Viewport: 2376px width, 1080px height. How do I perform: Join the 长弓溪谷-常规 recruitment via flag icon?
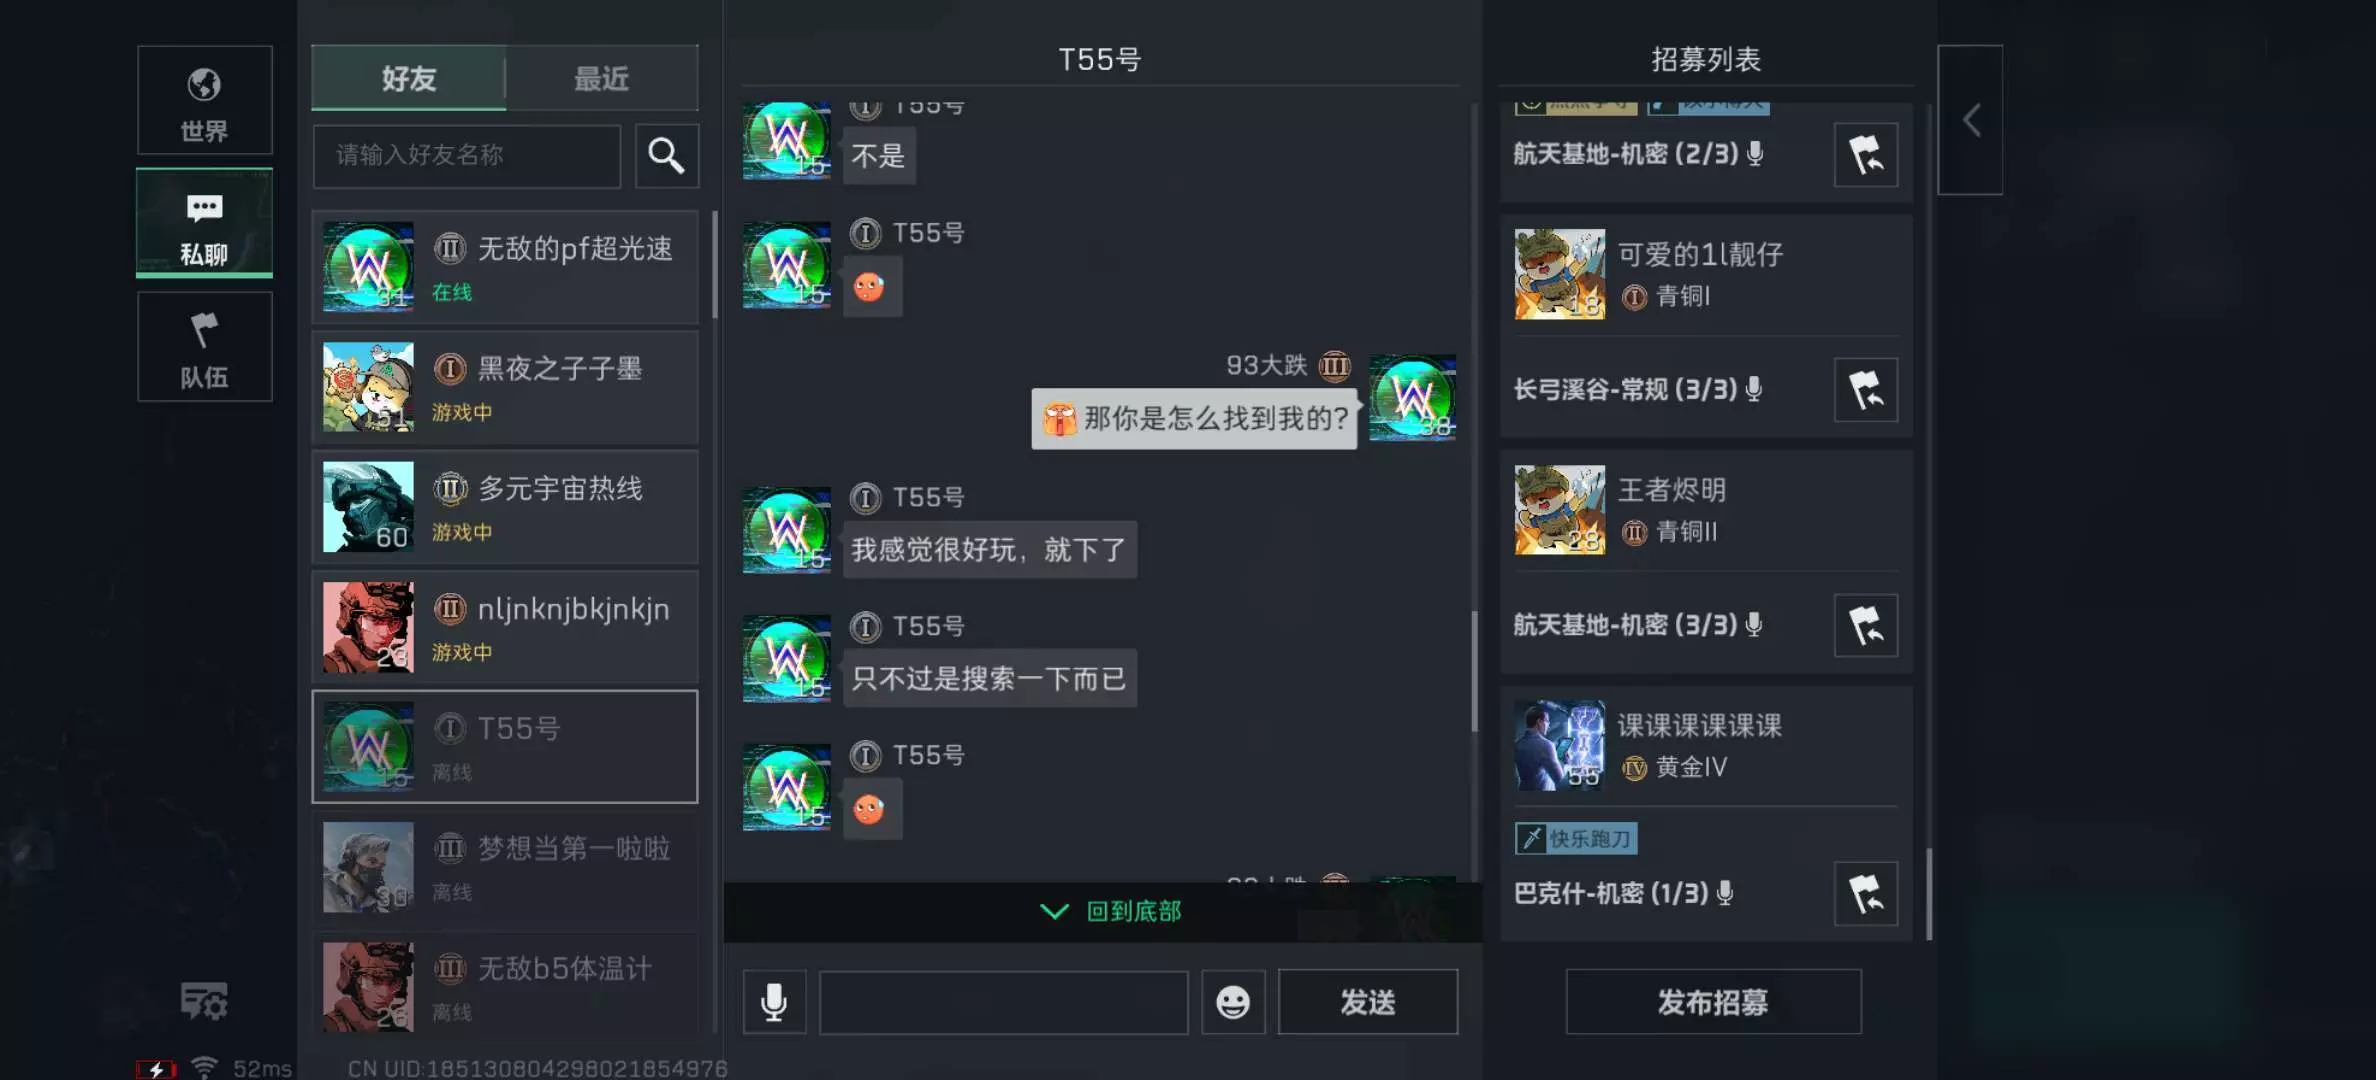[1866, 390]
